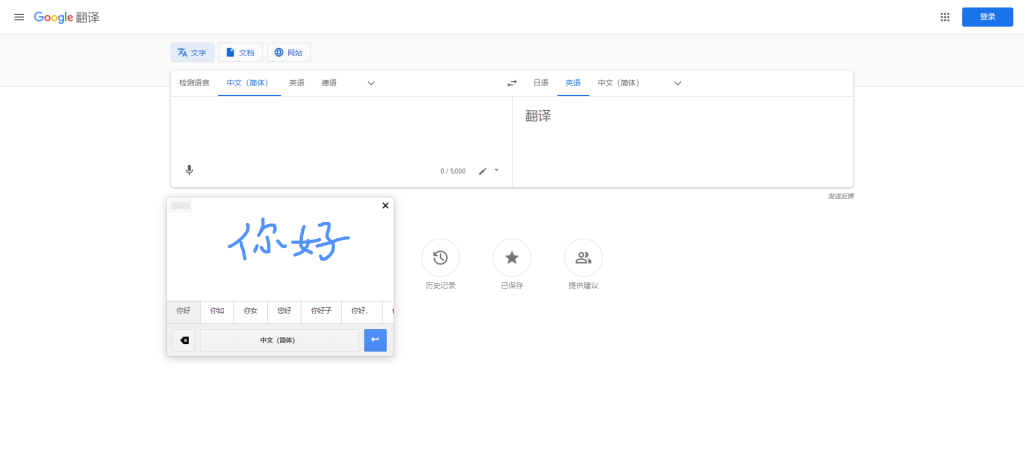Image resolution: width=1024 pixels, height=470 pixels.
Task: Choose handwriting suggestion 你如
Action: click(217, 311)
